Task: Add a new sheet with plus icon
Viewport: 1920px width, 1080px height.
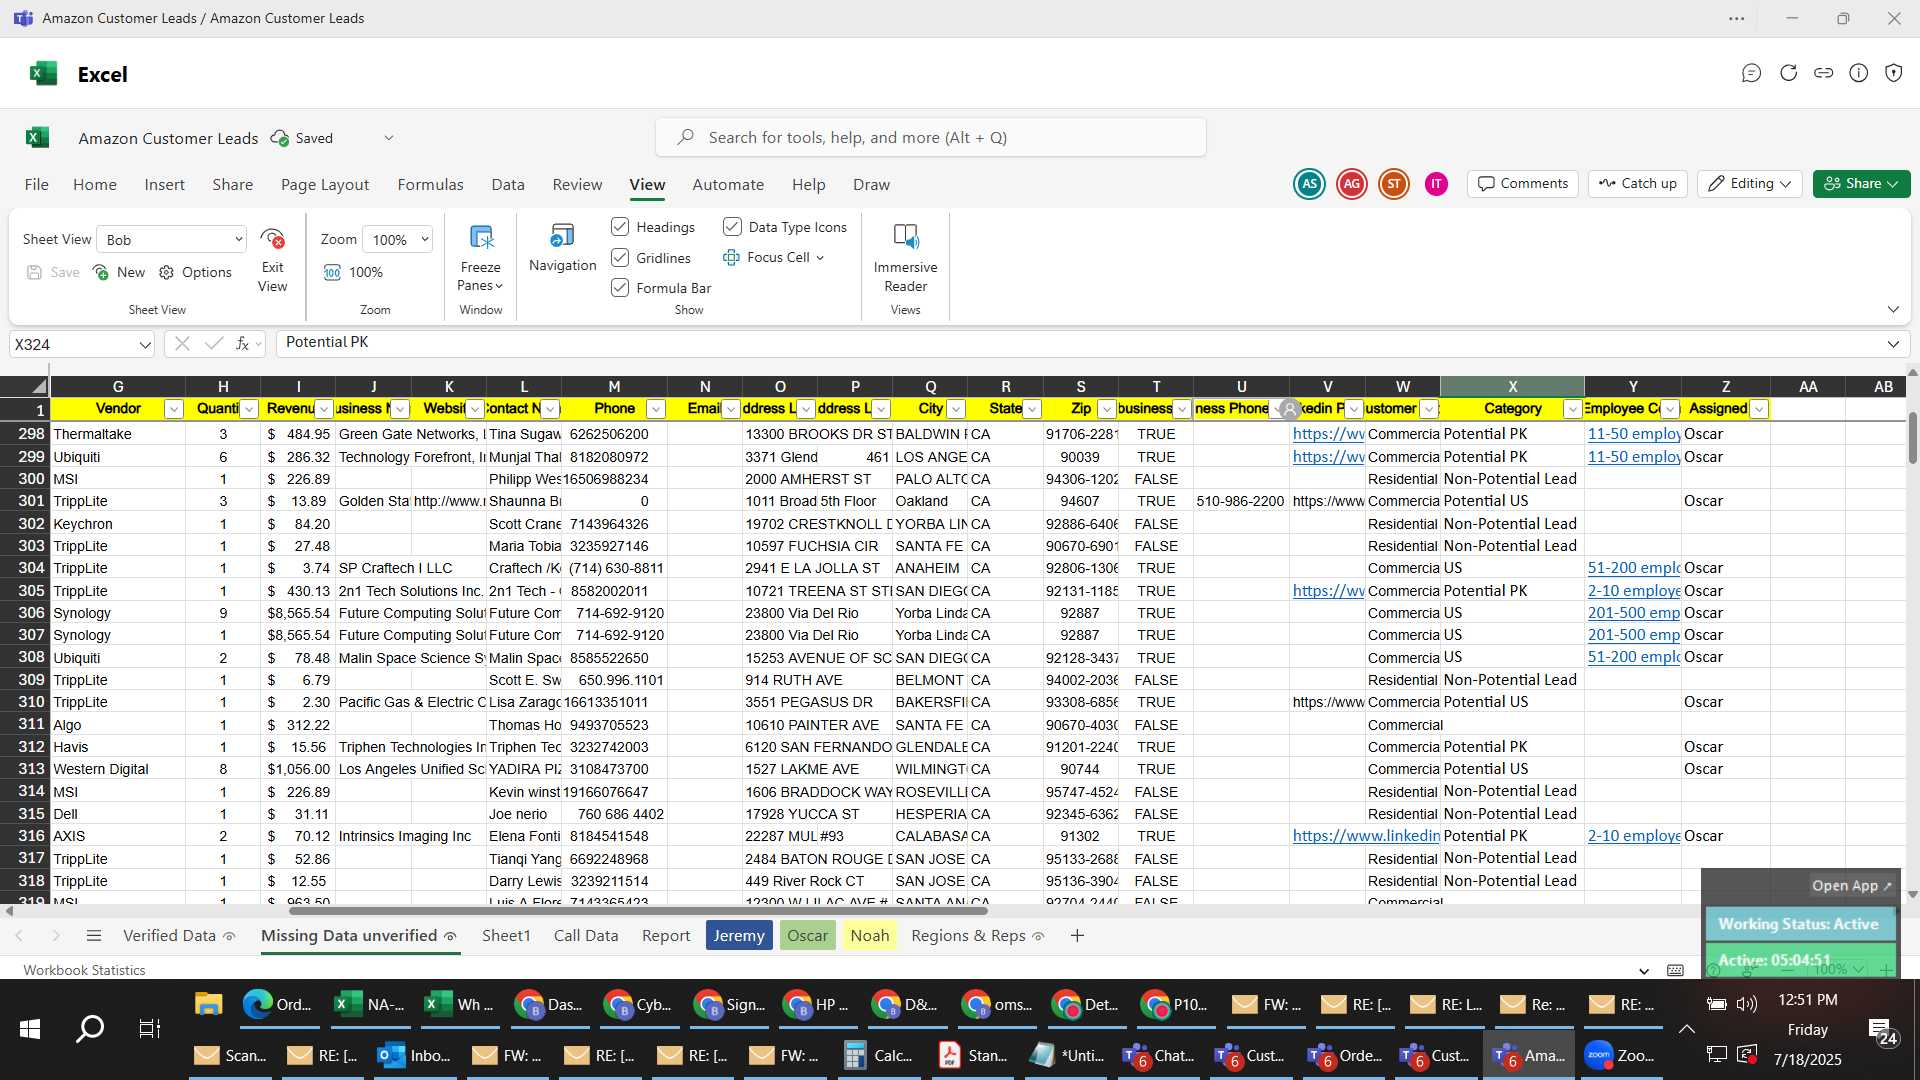Action: (x=1077, y=935)
